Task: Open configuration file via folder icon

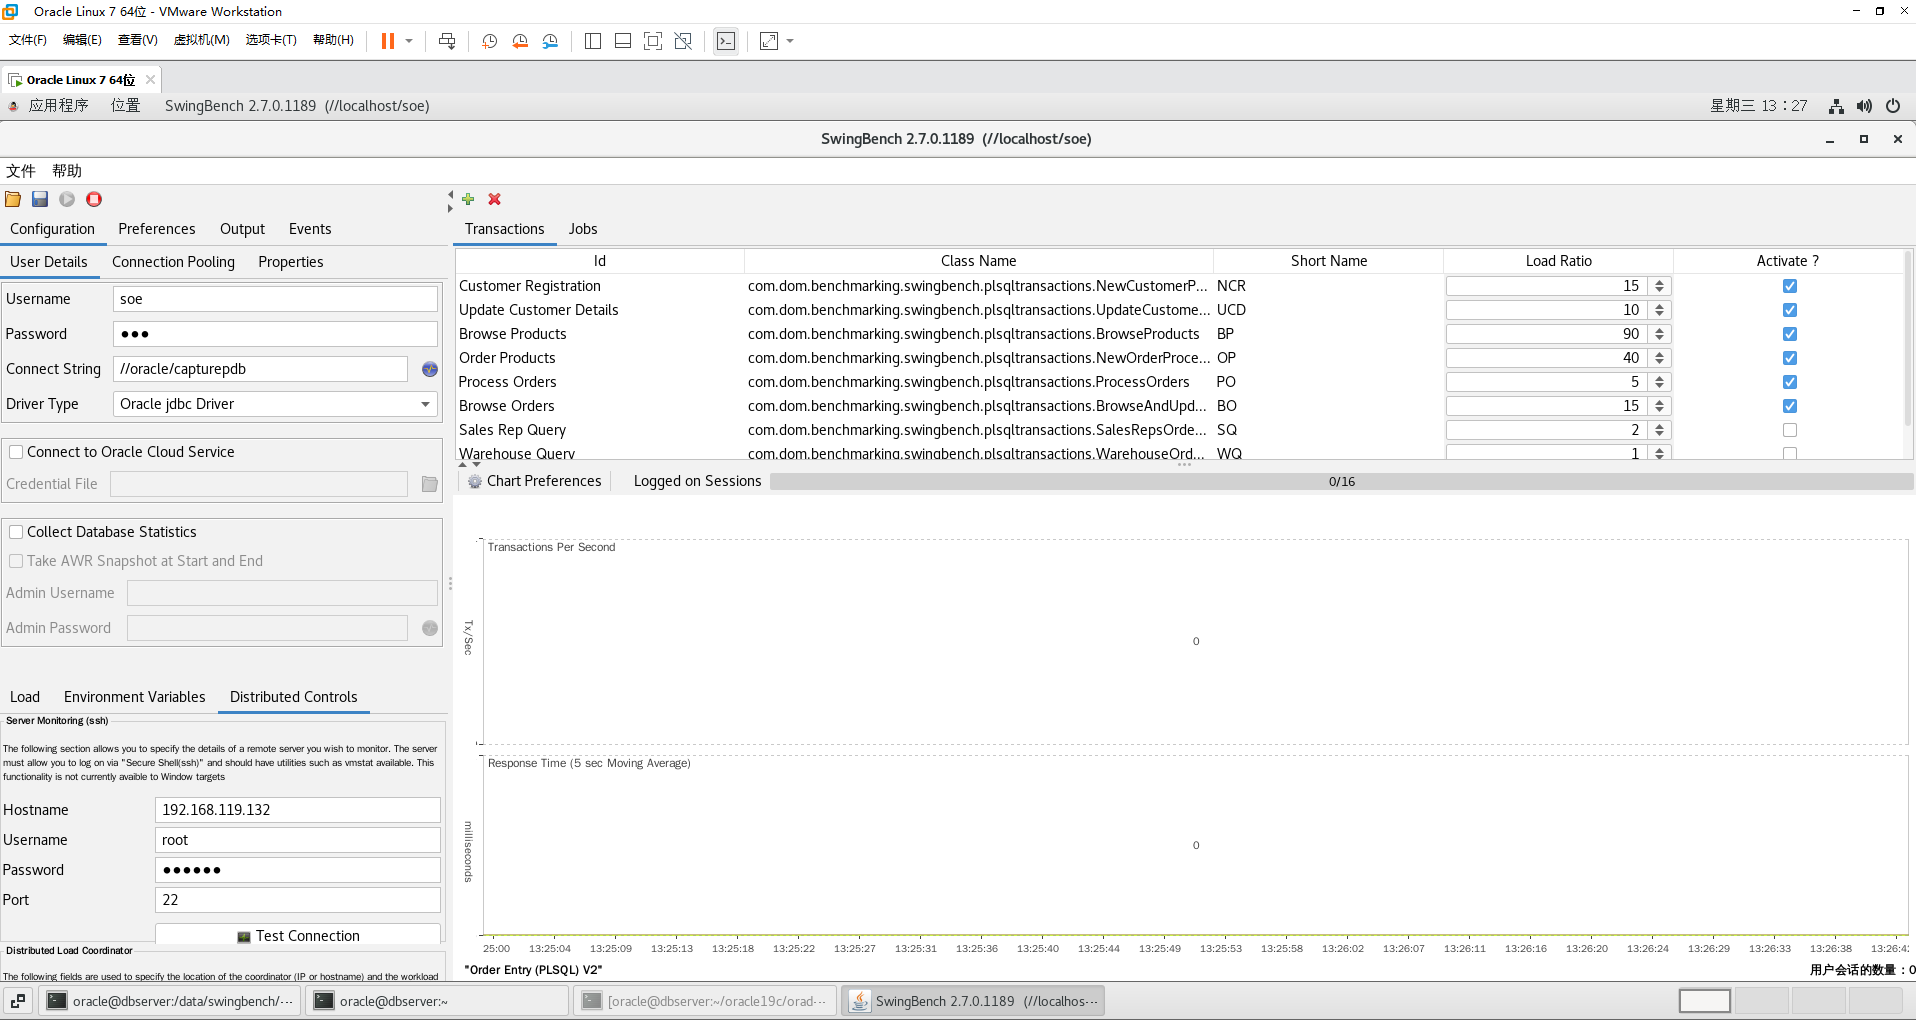Action: 13,199
